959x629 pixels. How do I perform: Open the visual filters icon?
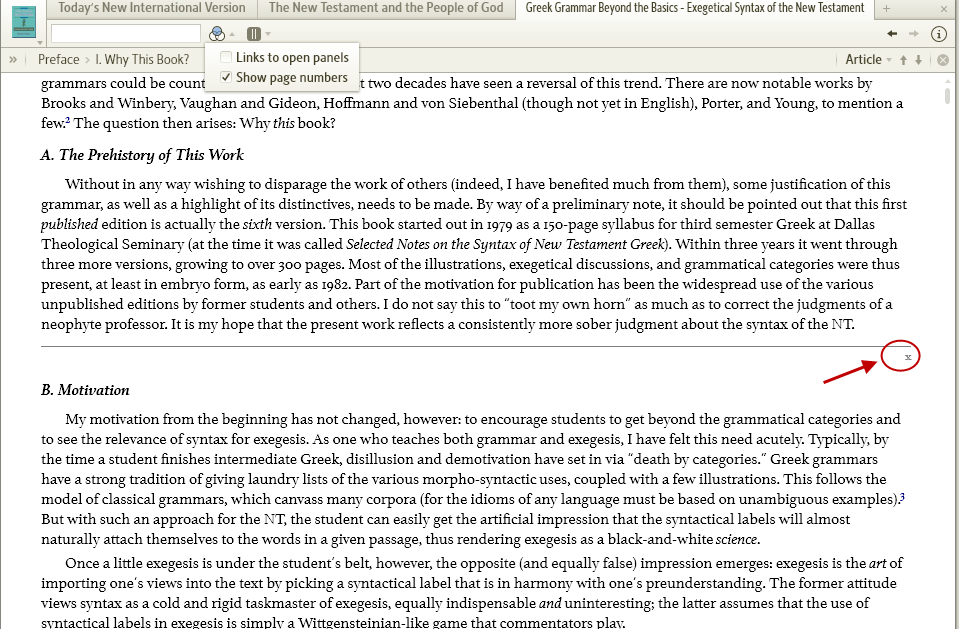pyautogui.click(x=217, y=34)
